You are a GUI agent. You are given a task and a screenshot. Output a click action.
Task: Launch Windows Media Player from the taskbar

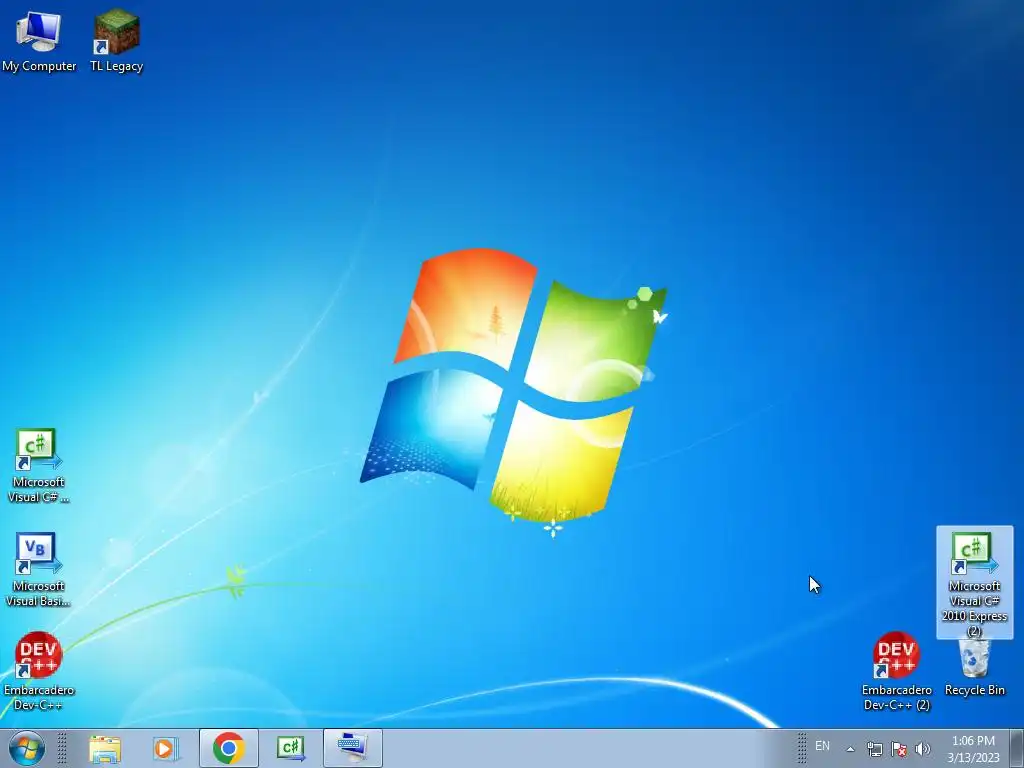tap(165, 748)
